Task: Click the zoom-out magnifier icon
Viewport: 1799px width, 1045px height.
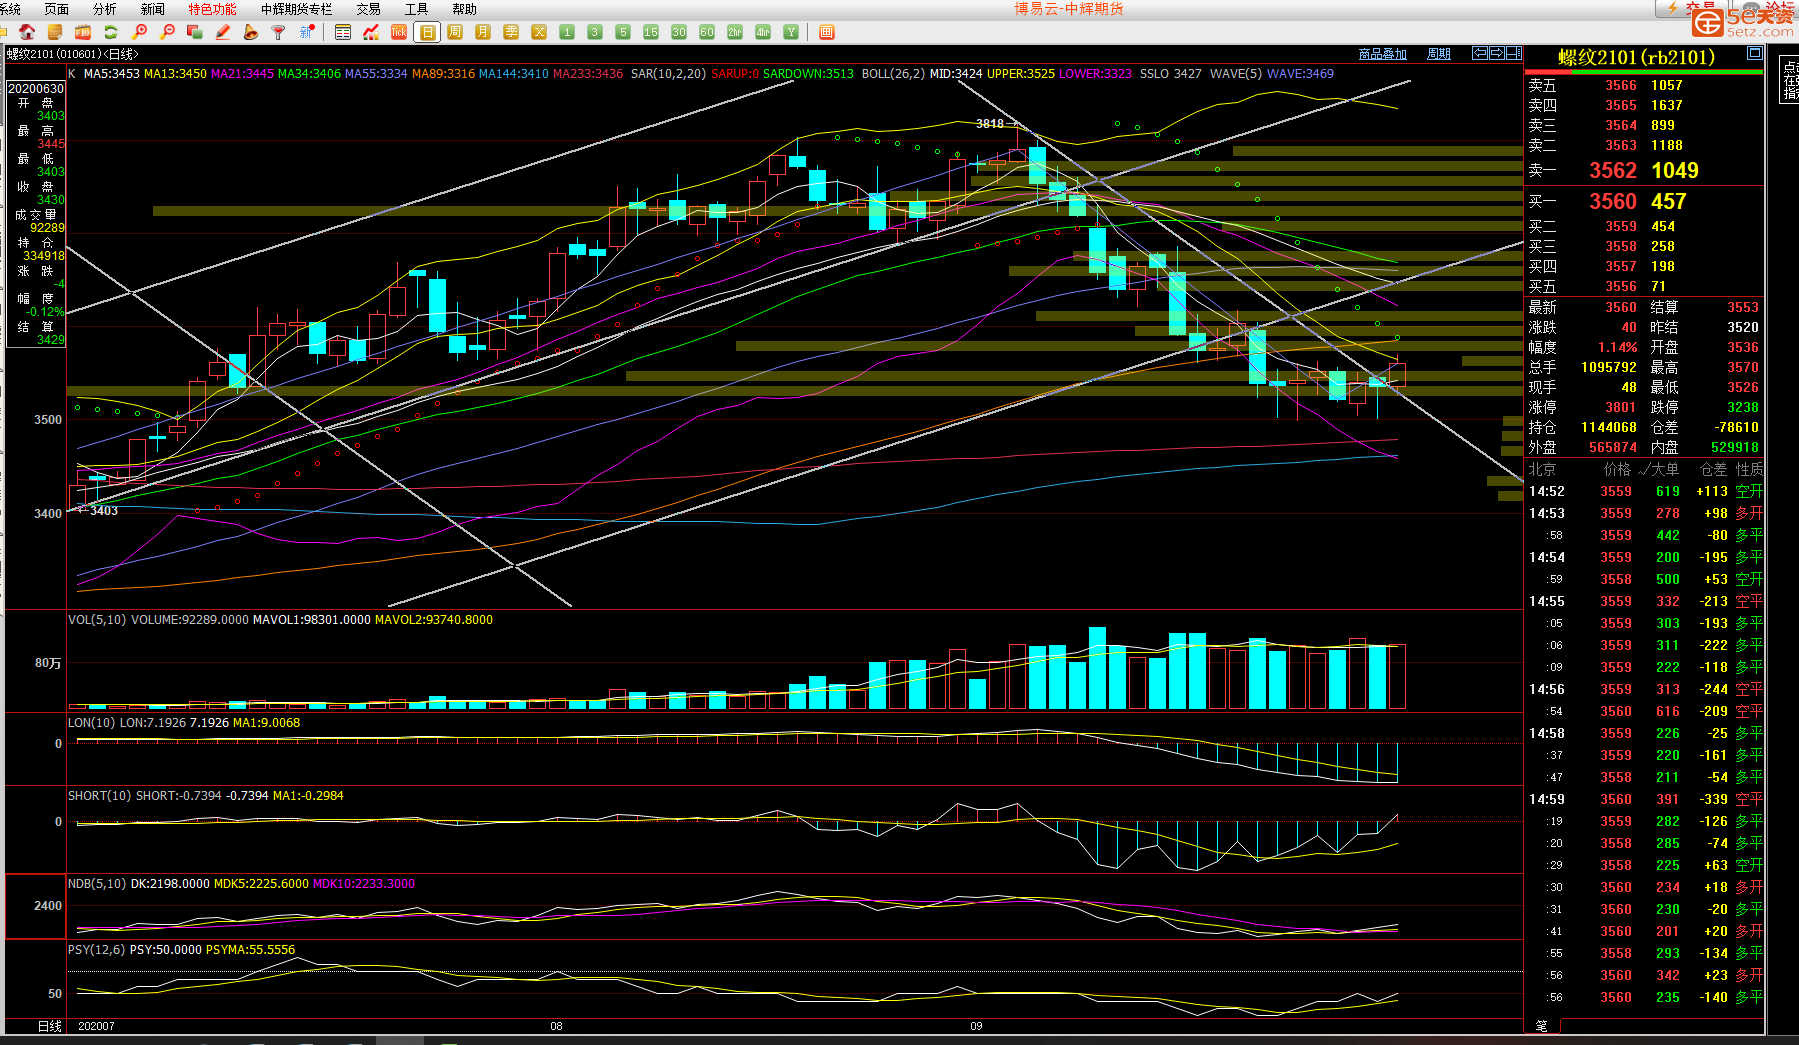Action: [x=167, y=32]
